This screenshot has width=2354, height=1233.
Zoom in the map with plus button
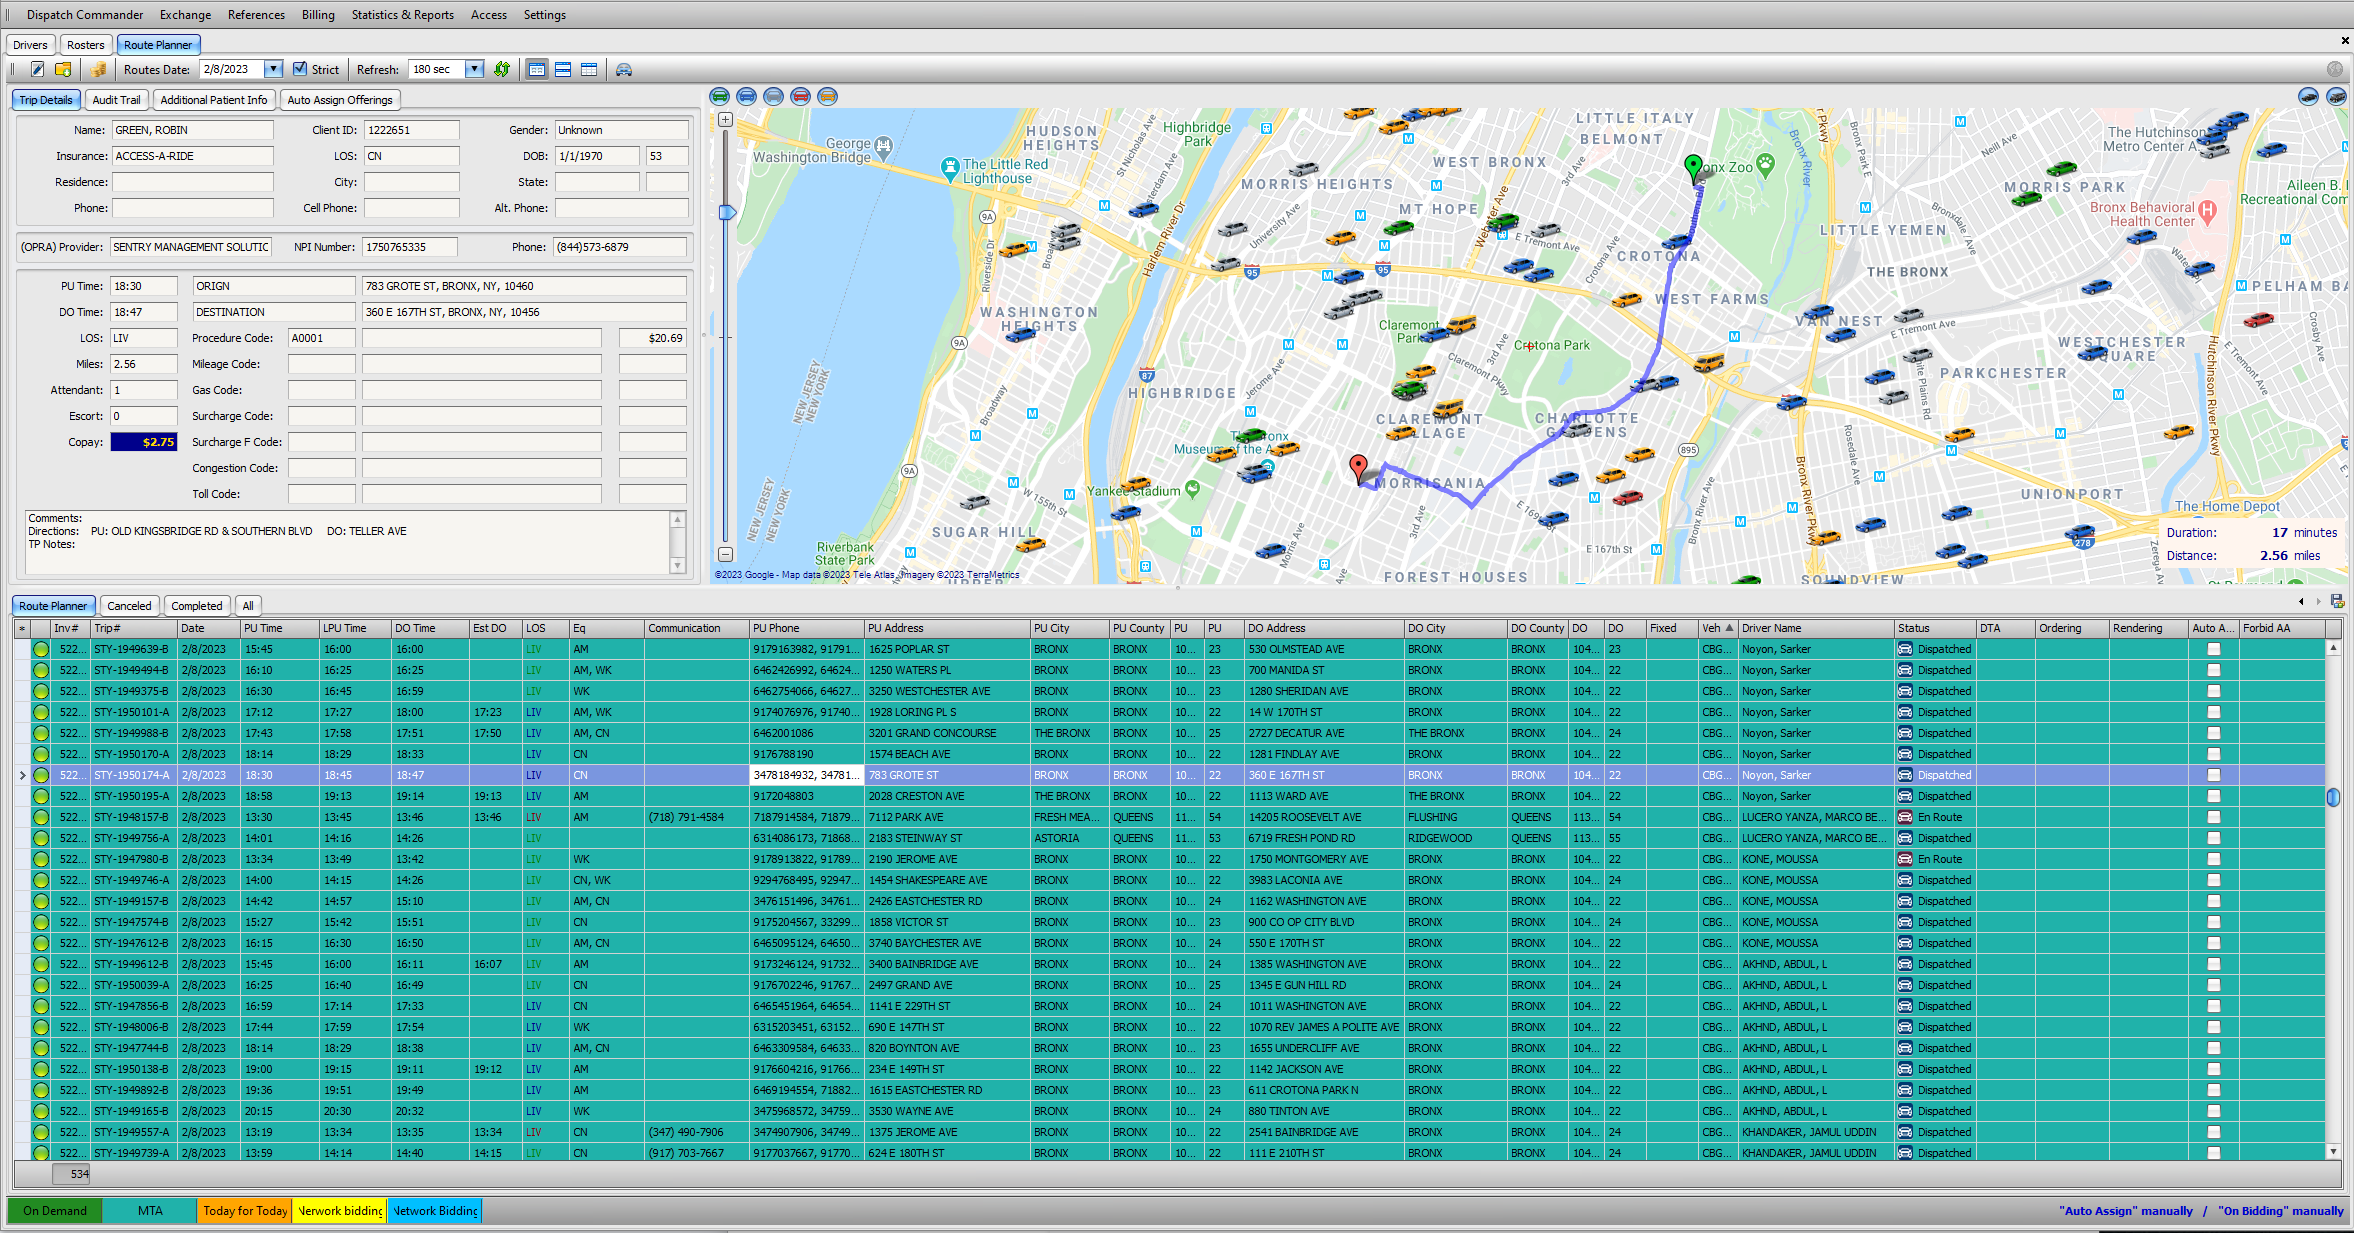click(x=726, y=119)
